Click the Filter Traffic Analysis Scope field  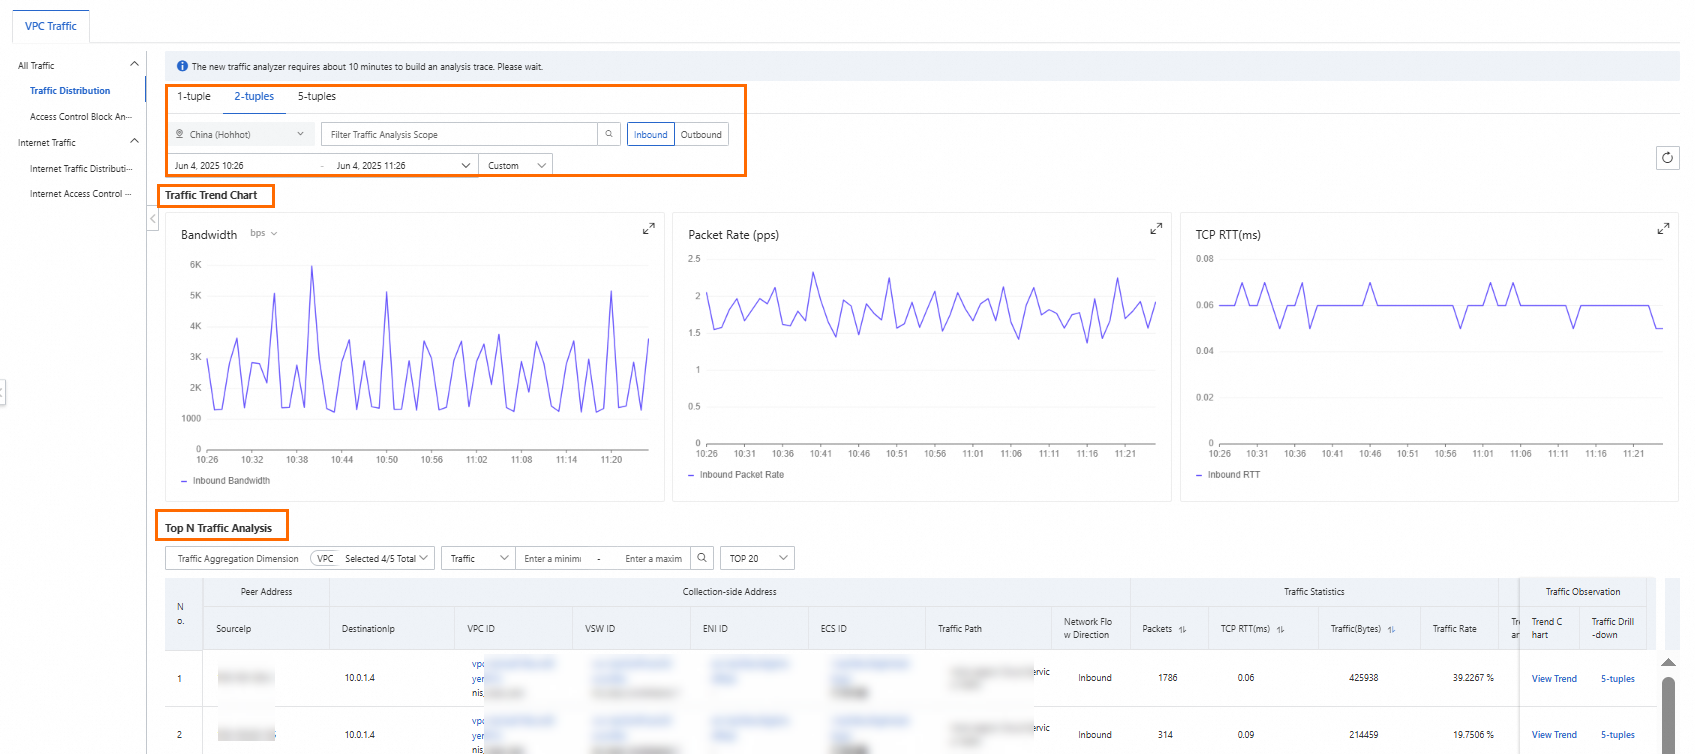(459, 134)
